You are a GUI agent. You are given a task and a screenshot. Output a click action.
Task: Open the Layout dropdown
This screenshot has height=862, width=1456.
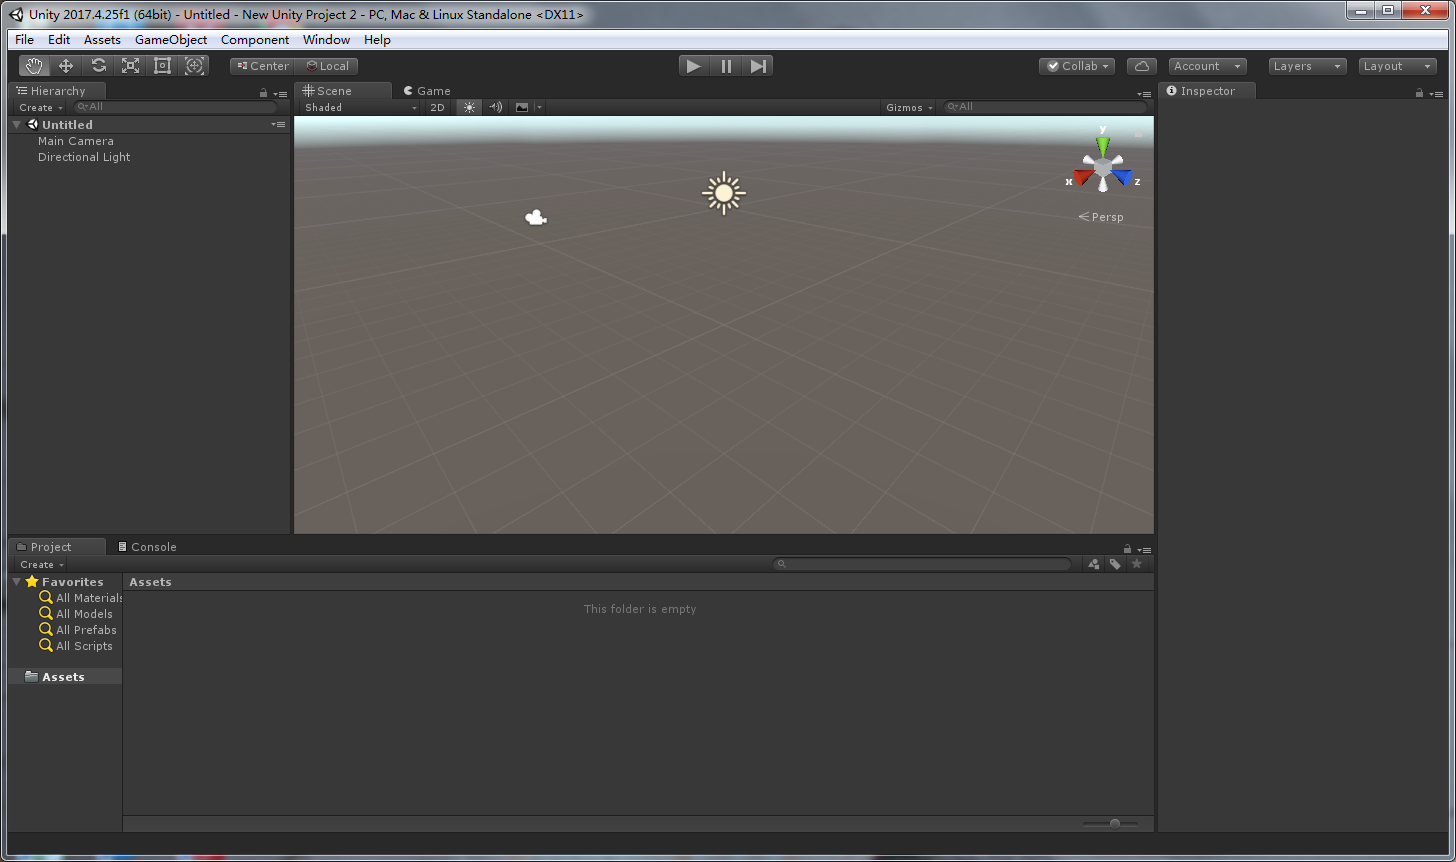click(x=1398, y=66)
